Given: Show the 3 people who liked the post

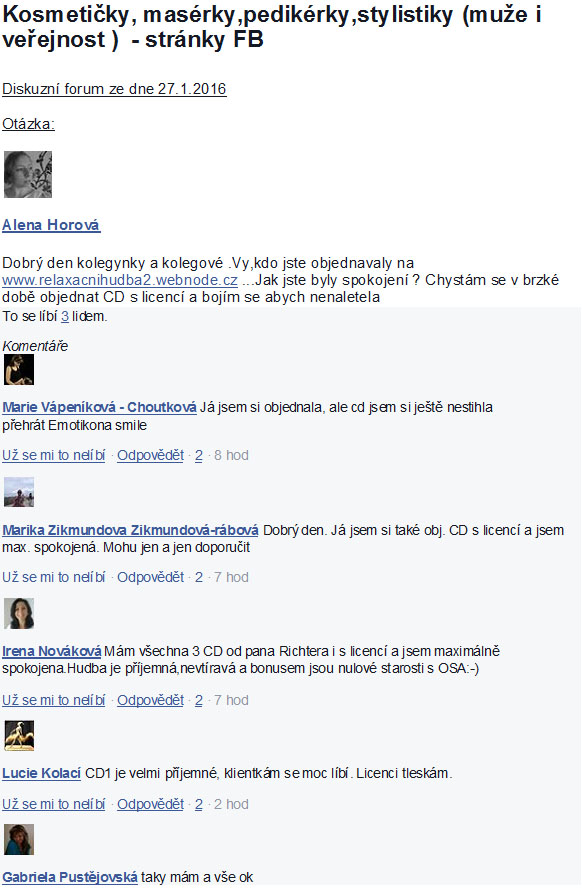Looking at the screenshot, I should click(x=65, y=316).
